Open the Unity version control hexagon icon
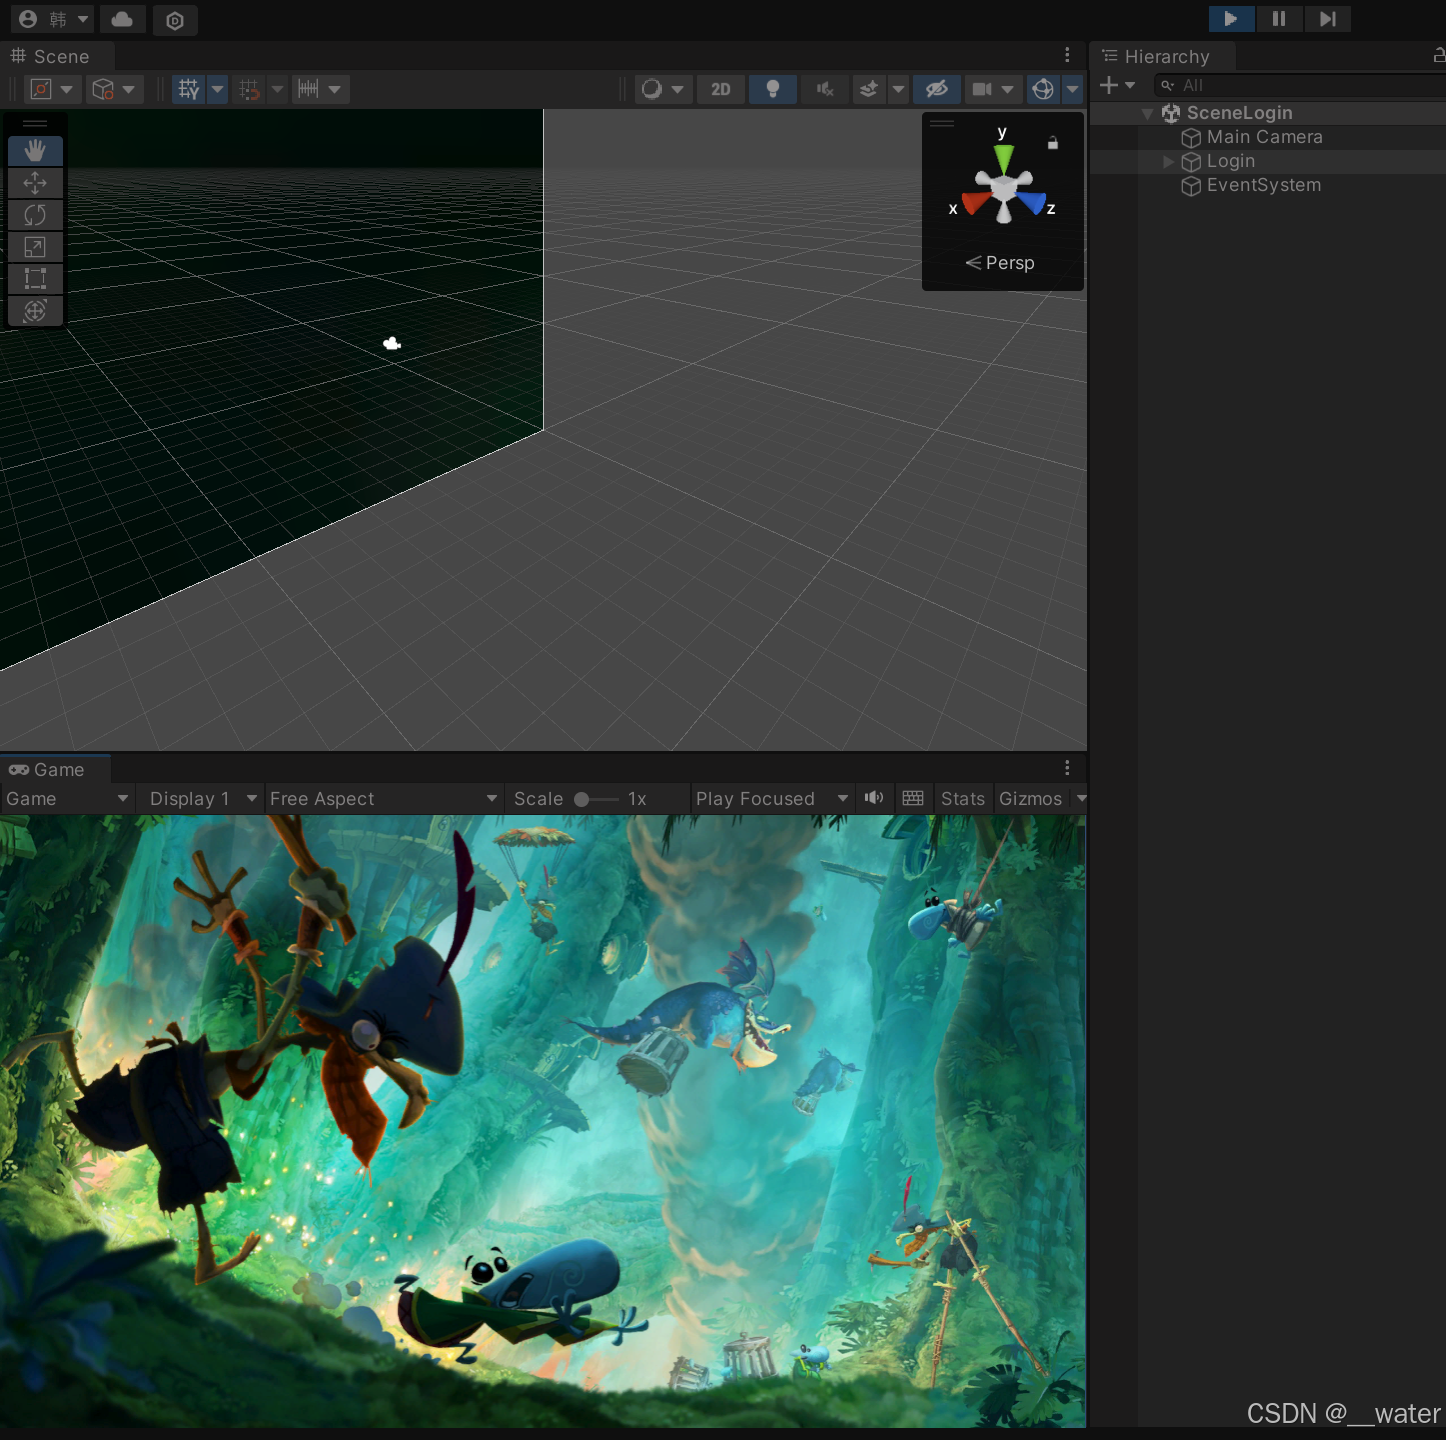This screenshot has width=1446, height=1440. (175, 20)
